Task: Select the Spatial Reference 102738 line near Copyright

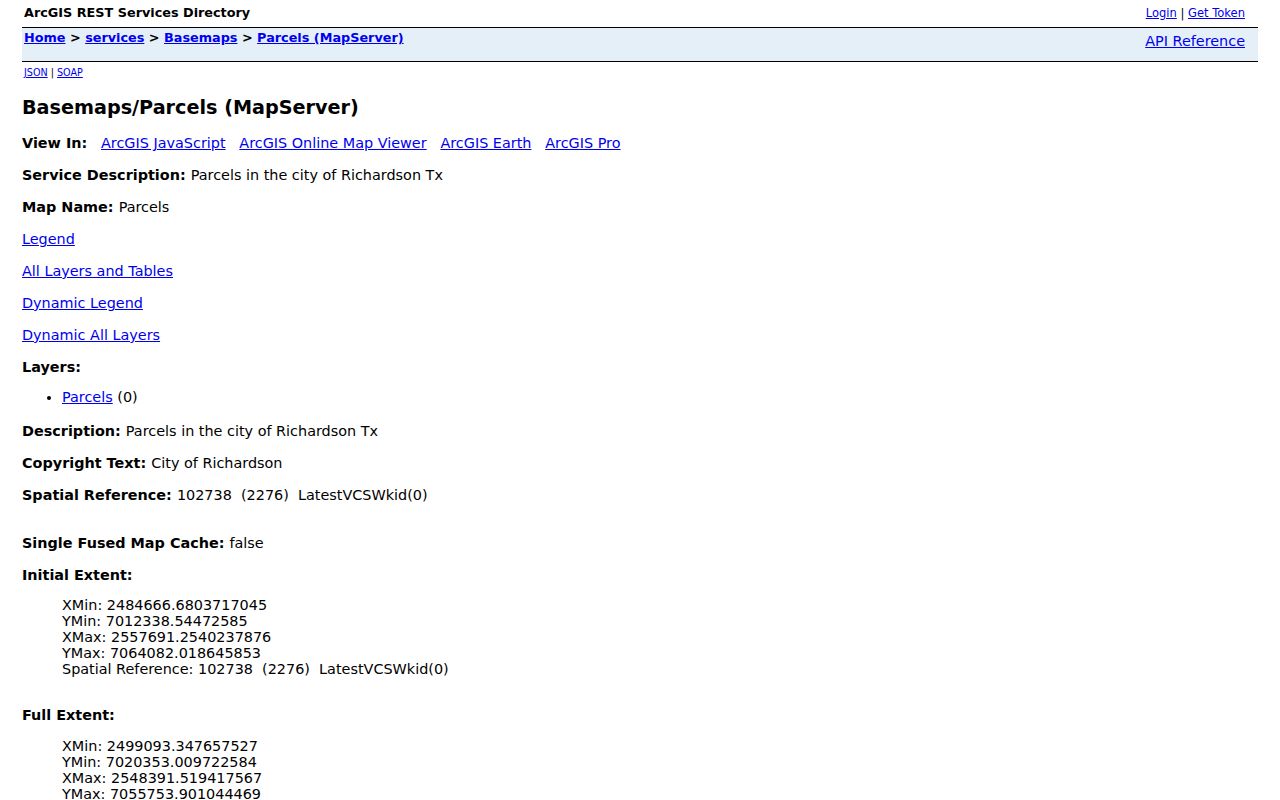Action: coord(225,495)
